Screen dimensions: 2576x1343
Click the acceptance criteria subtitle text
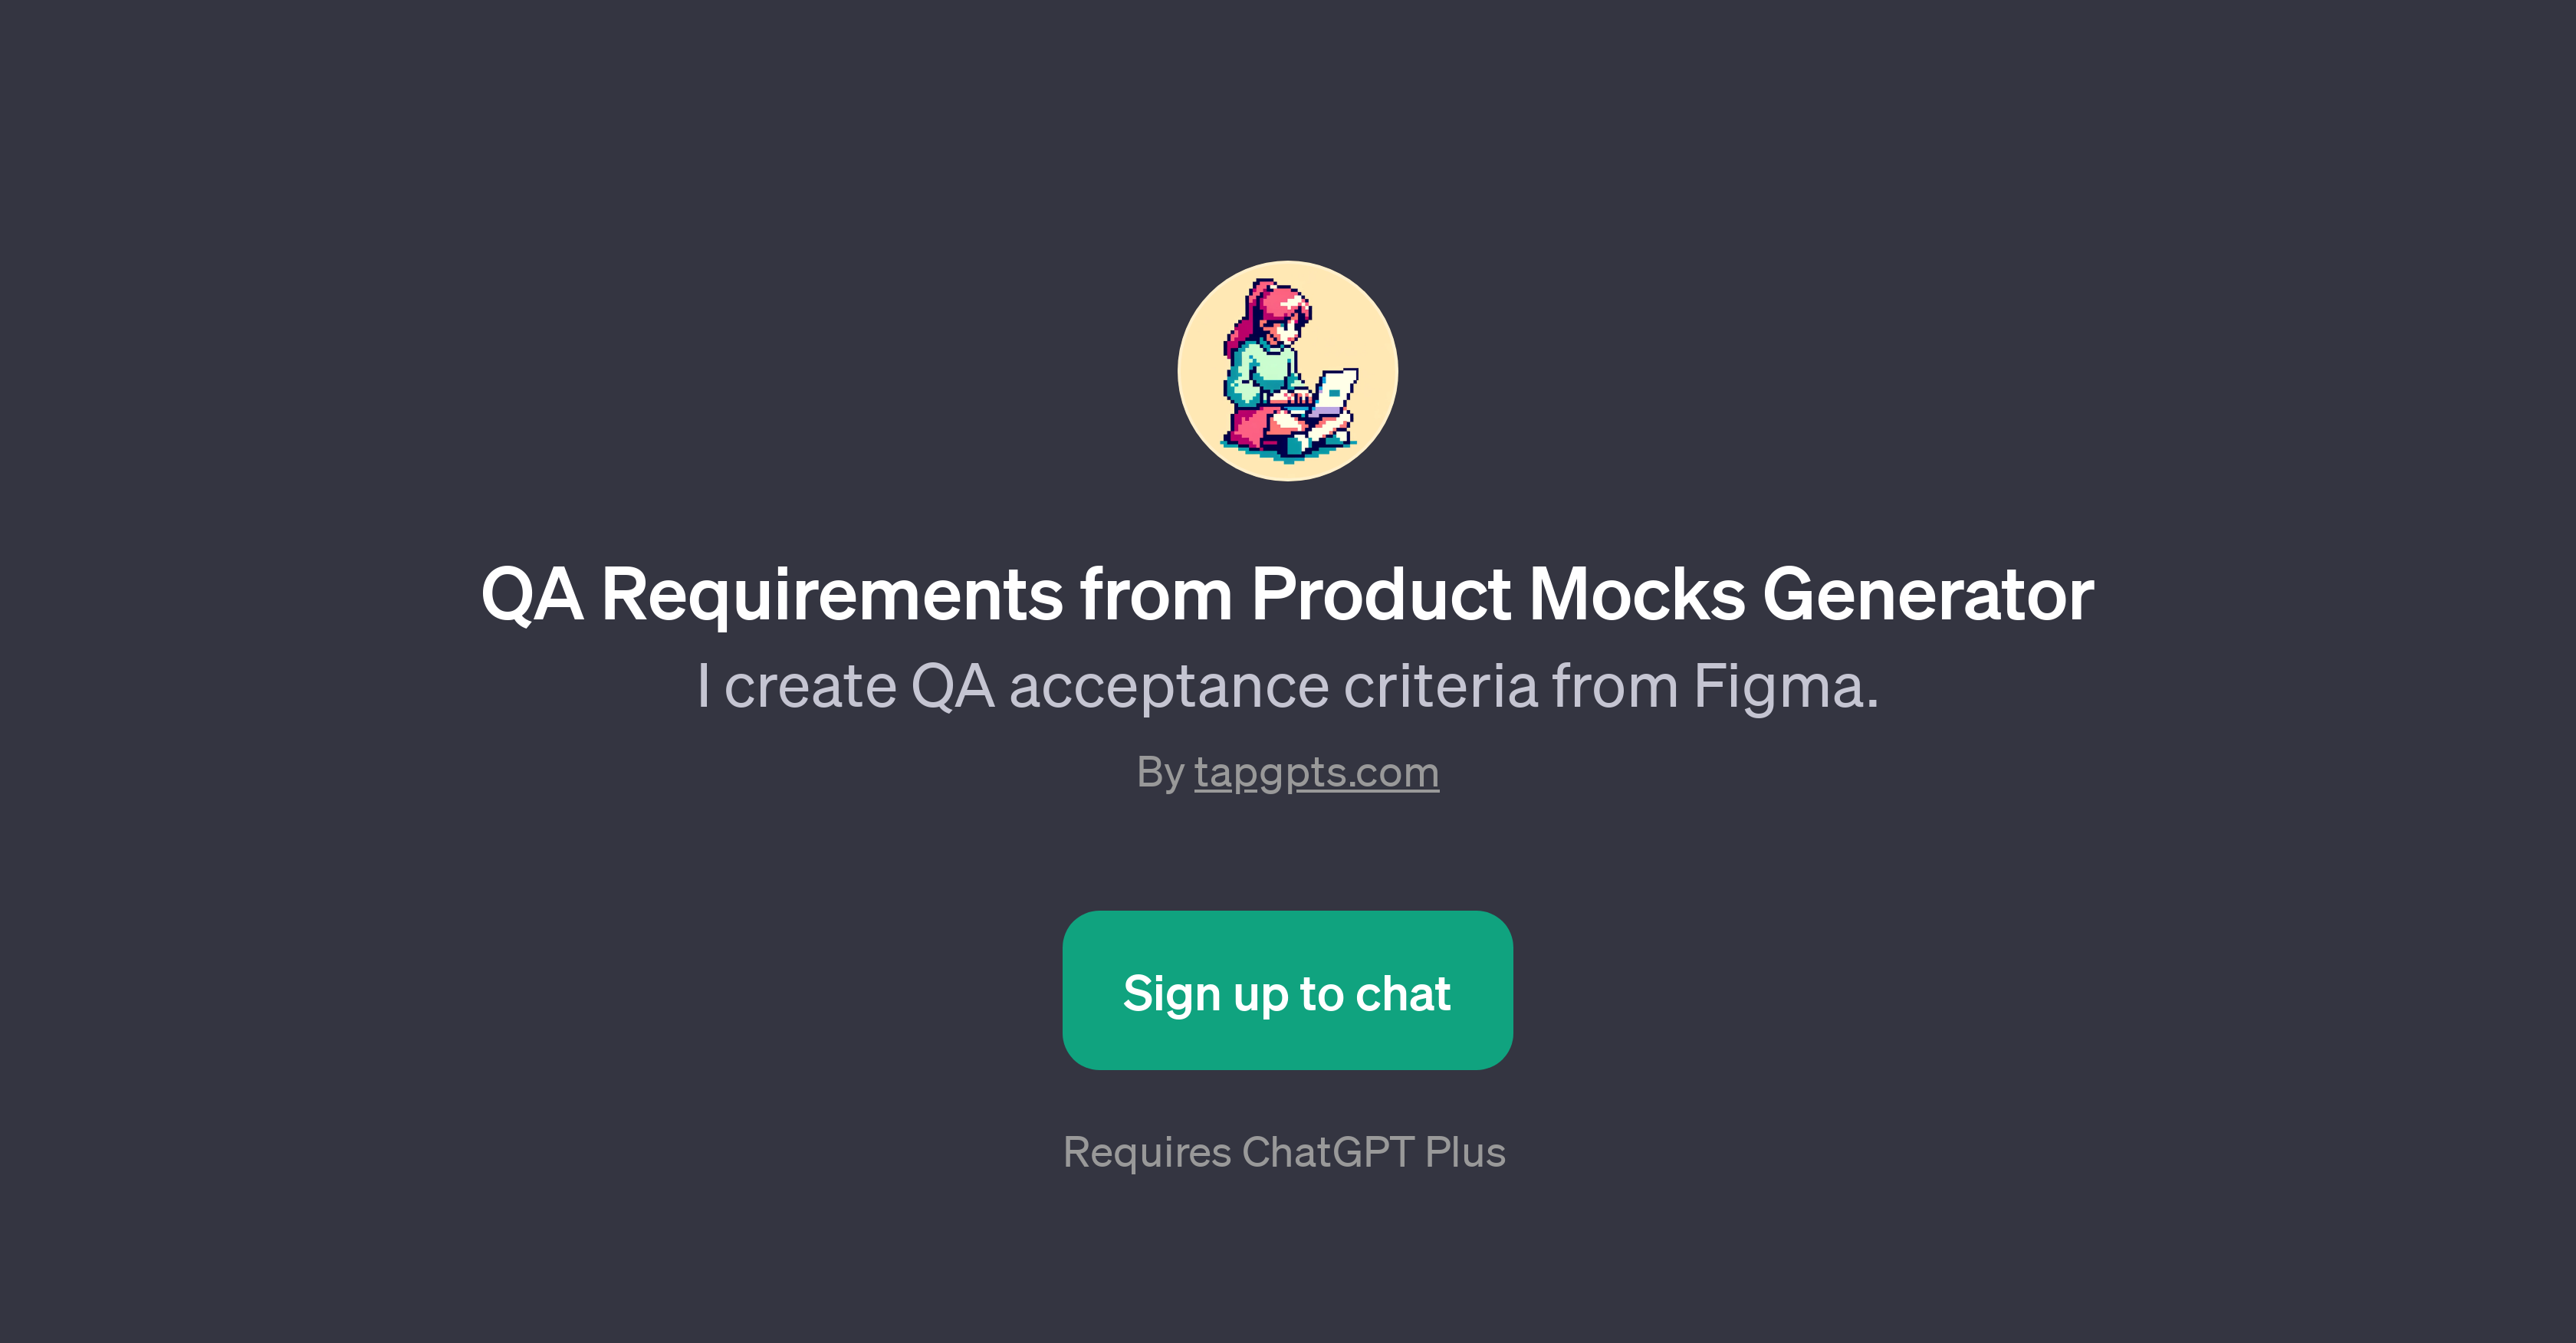(1288, 684)
